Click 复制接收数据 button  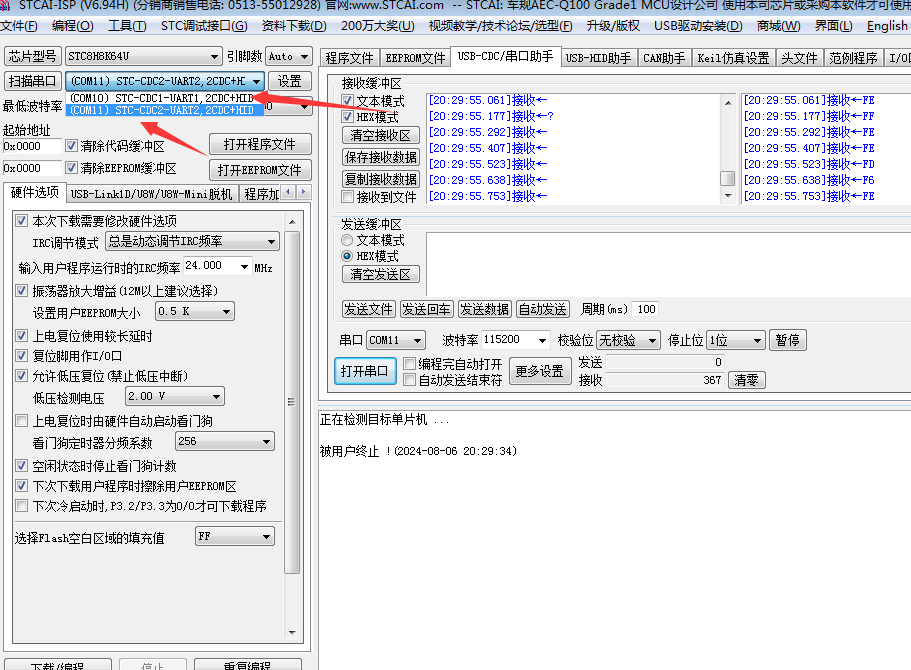(x=381, y=179)
